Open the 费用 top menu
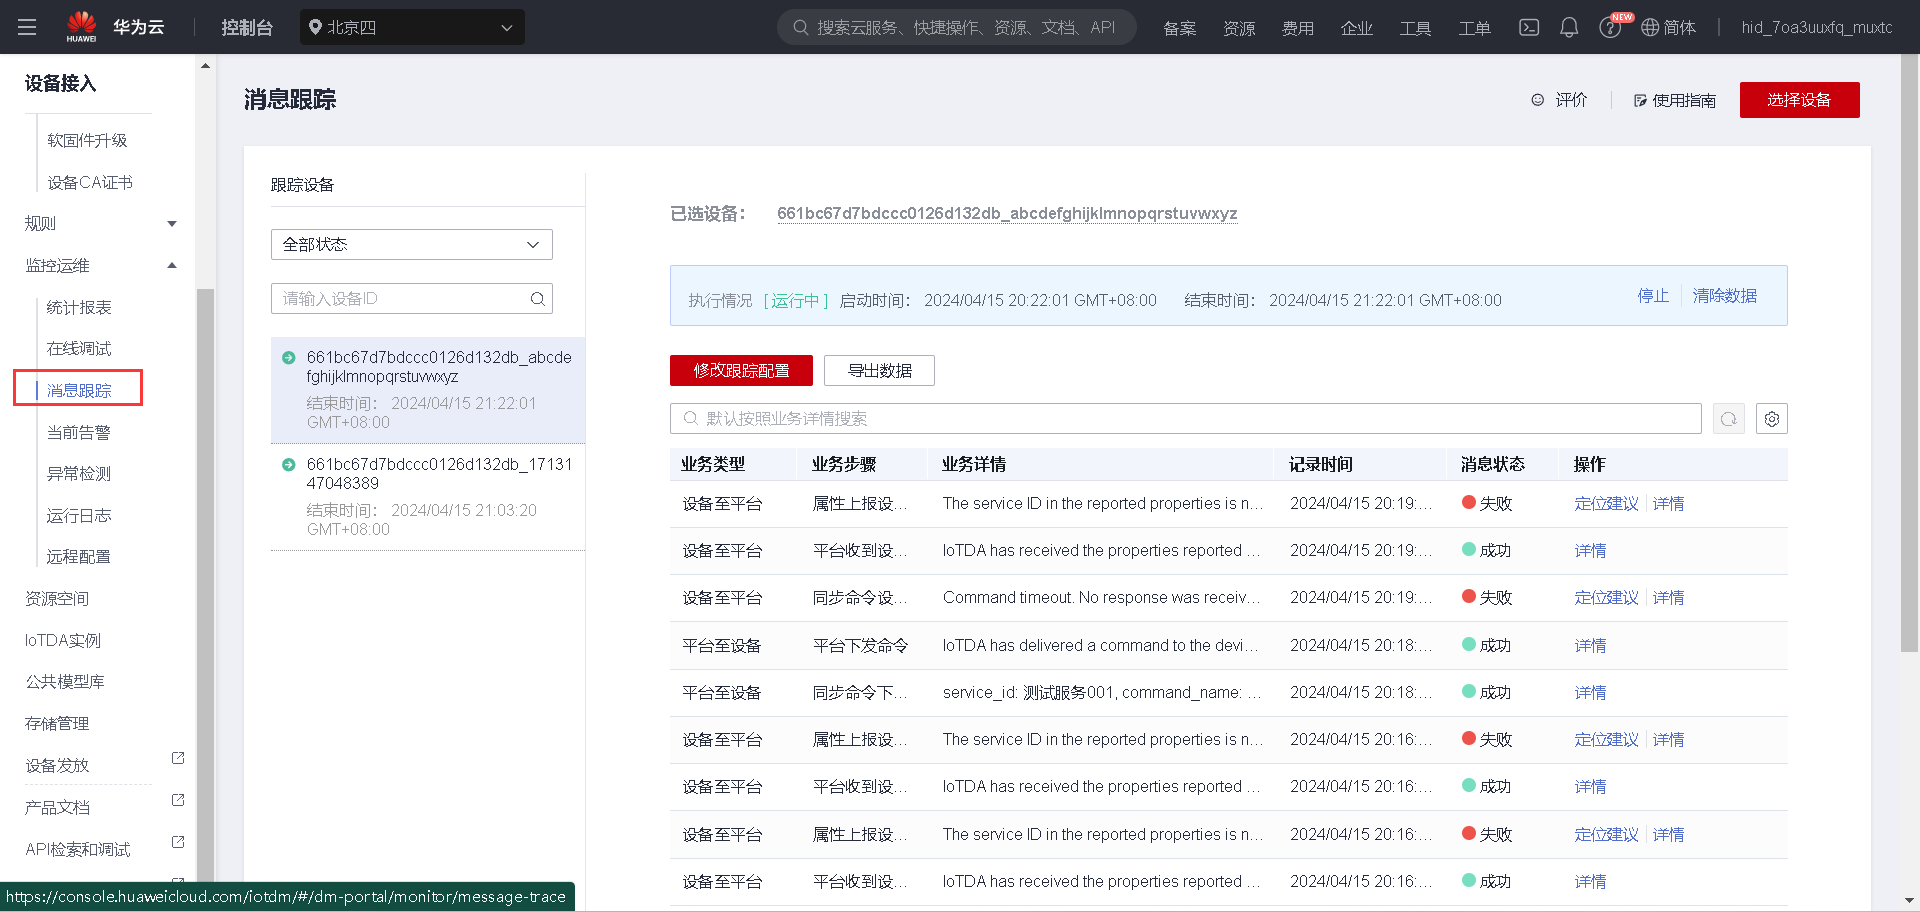Image resolution: width=1920 pixels, height=912 pixels. 1298,28
